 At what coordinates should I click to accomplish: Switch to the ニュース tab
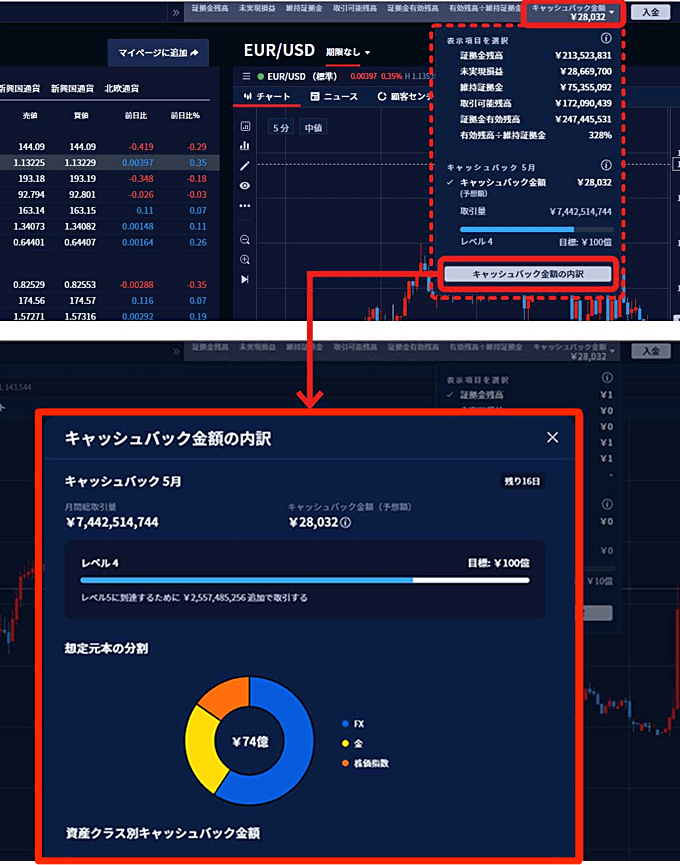[x=334, y=97]
